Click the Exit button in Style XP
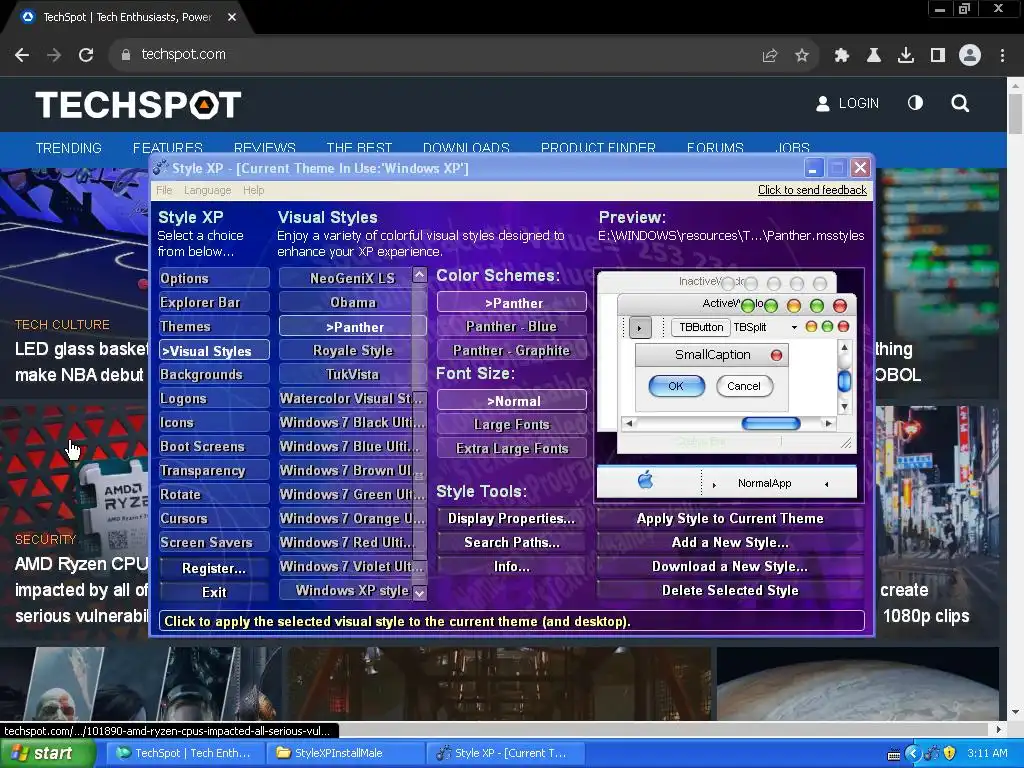 pos(214,592)
